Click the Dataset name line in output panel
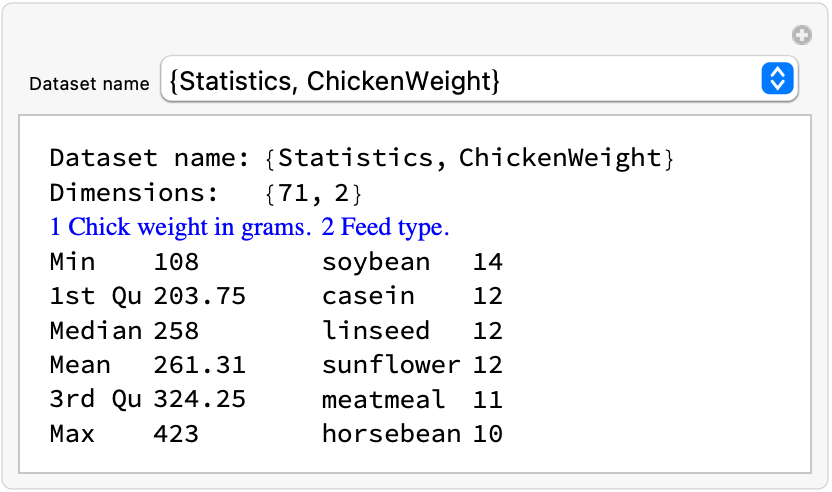 pyautogui.click(x=363, y=158)
